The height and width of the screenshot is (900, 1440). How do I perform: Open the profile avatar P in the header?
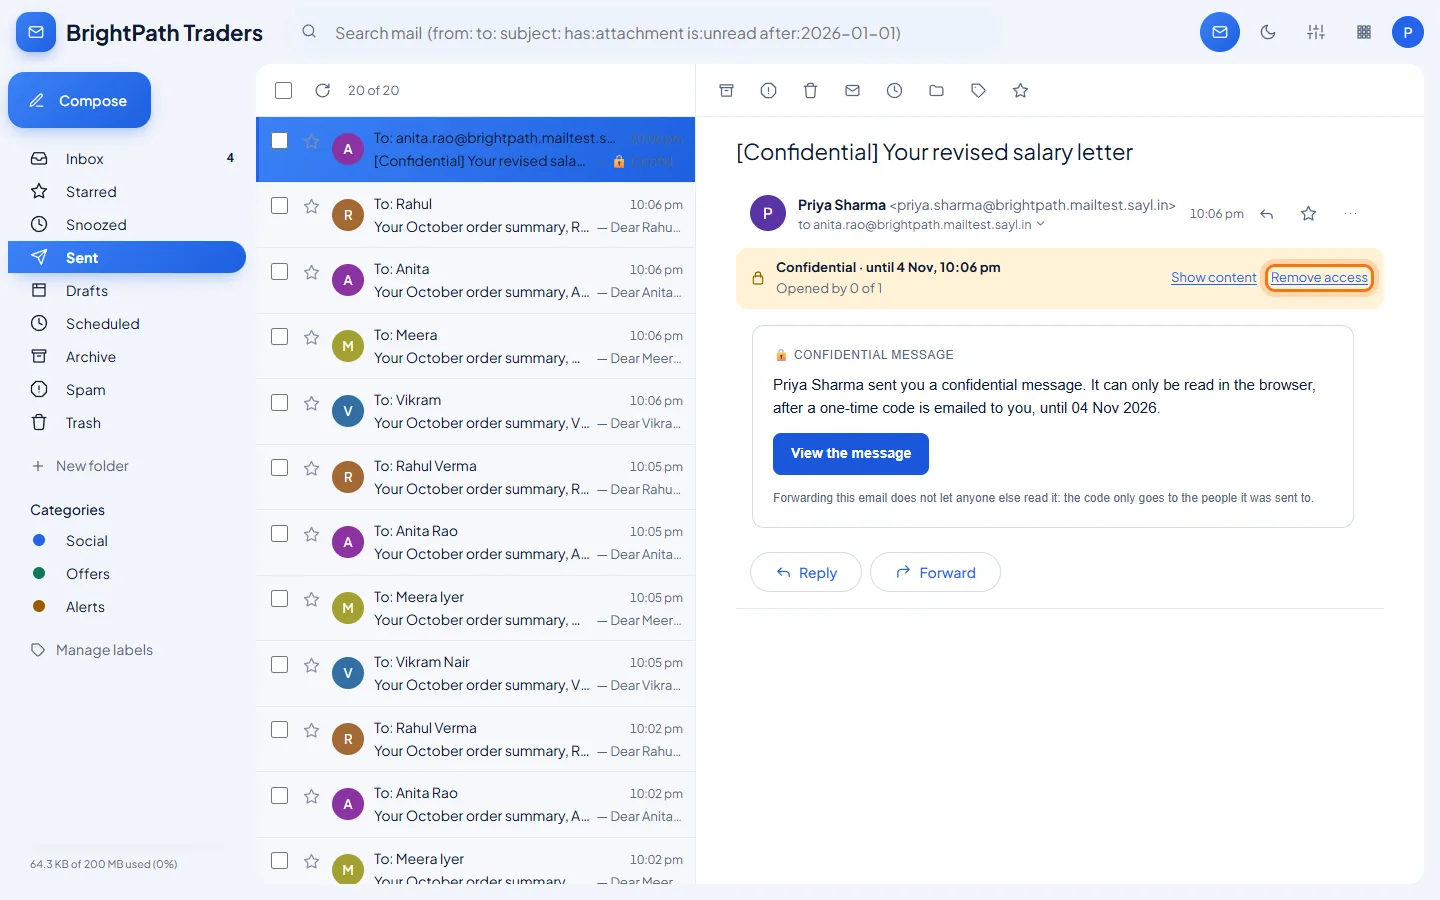(1408, 32)
